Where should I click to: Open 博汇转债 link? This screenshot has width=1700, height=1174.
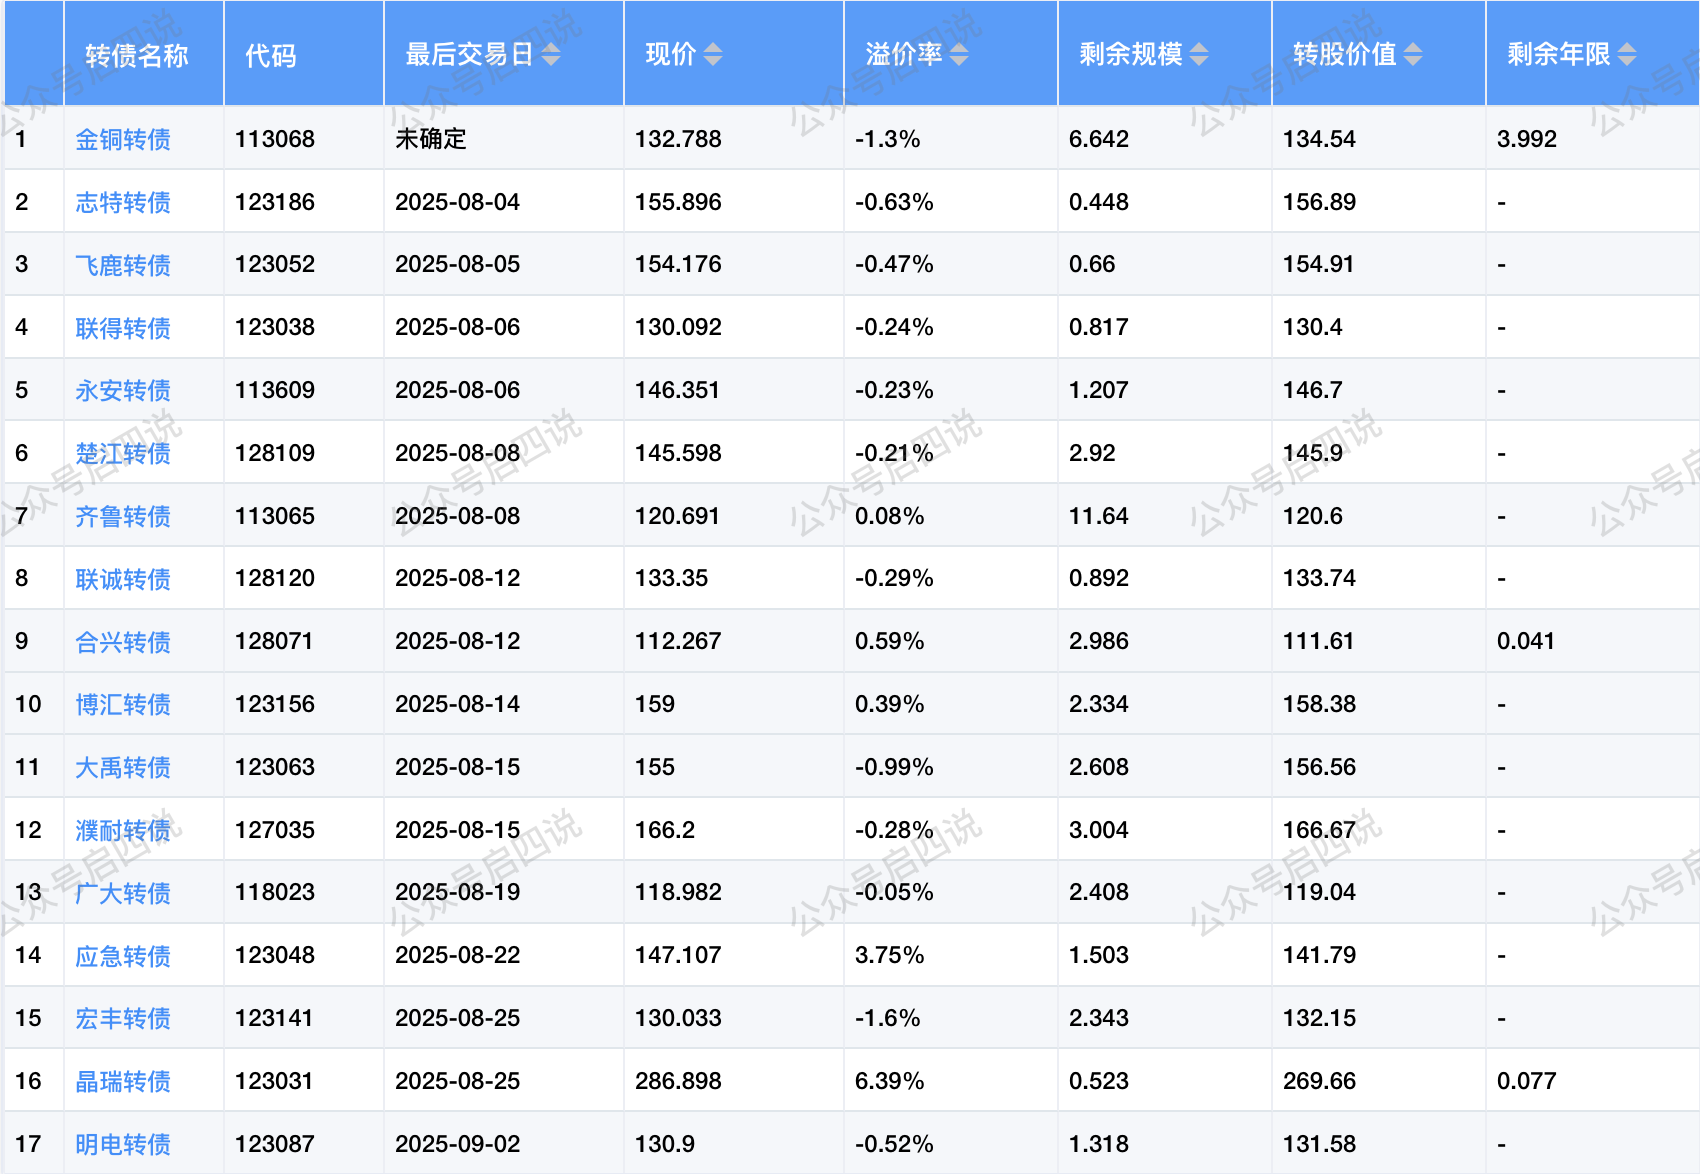(x=123, y=705)
